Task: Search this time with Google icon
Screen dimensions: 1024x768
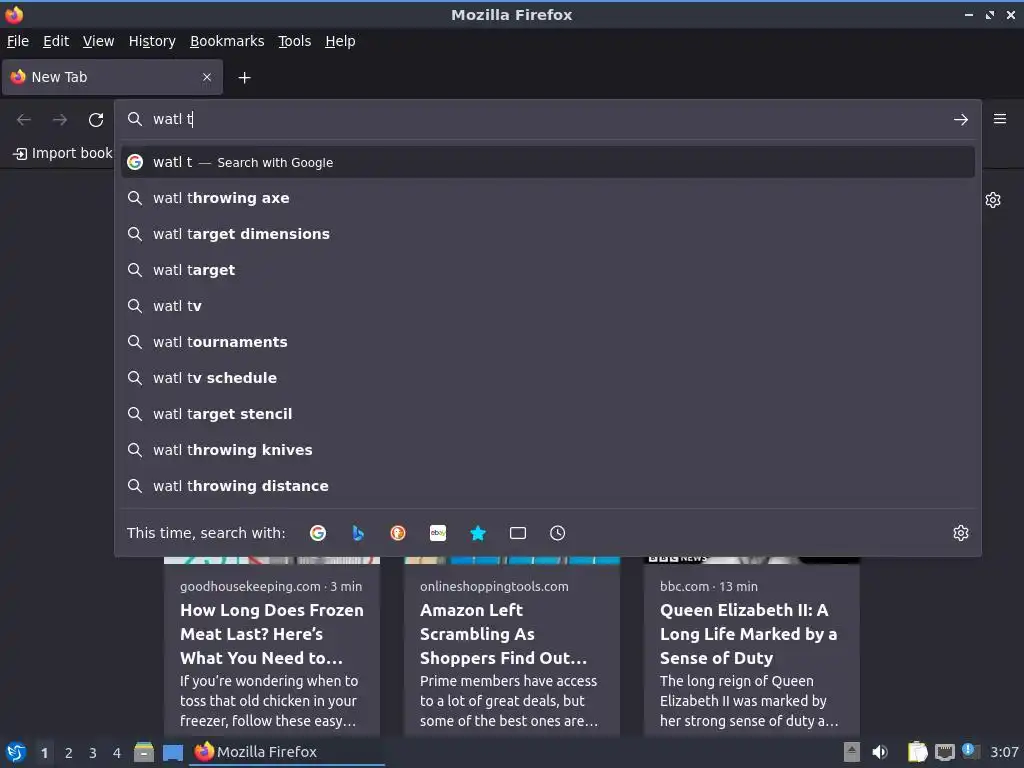Action: 318,533
